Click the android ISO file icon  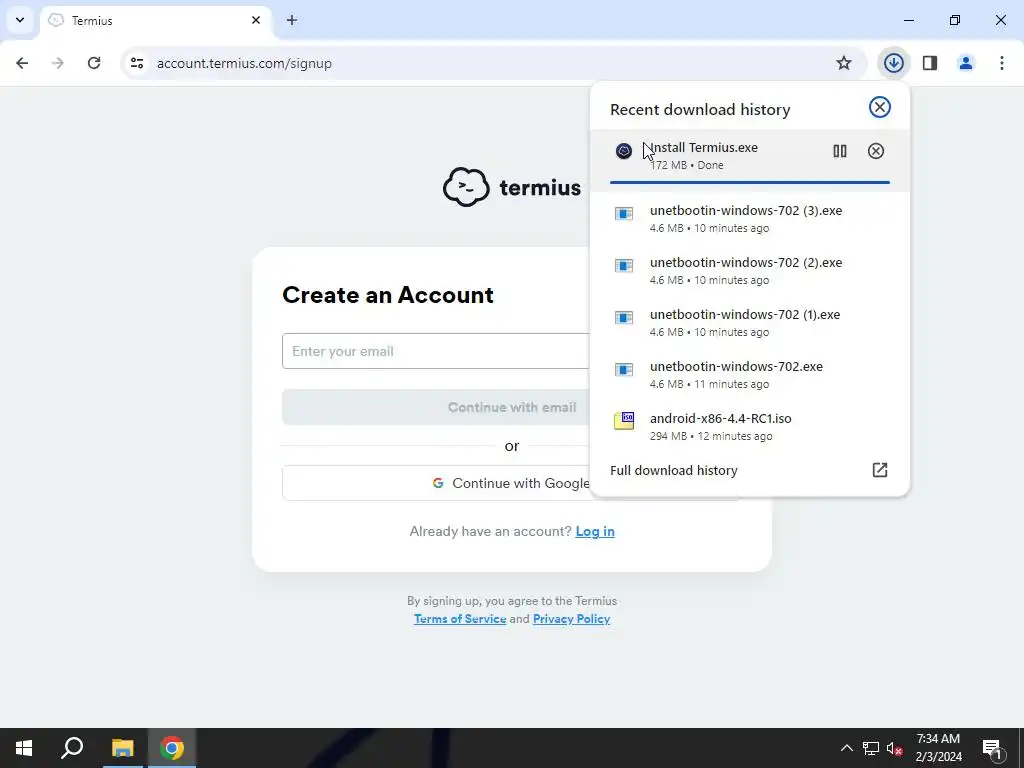coord(624,421)
